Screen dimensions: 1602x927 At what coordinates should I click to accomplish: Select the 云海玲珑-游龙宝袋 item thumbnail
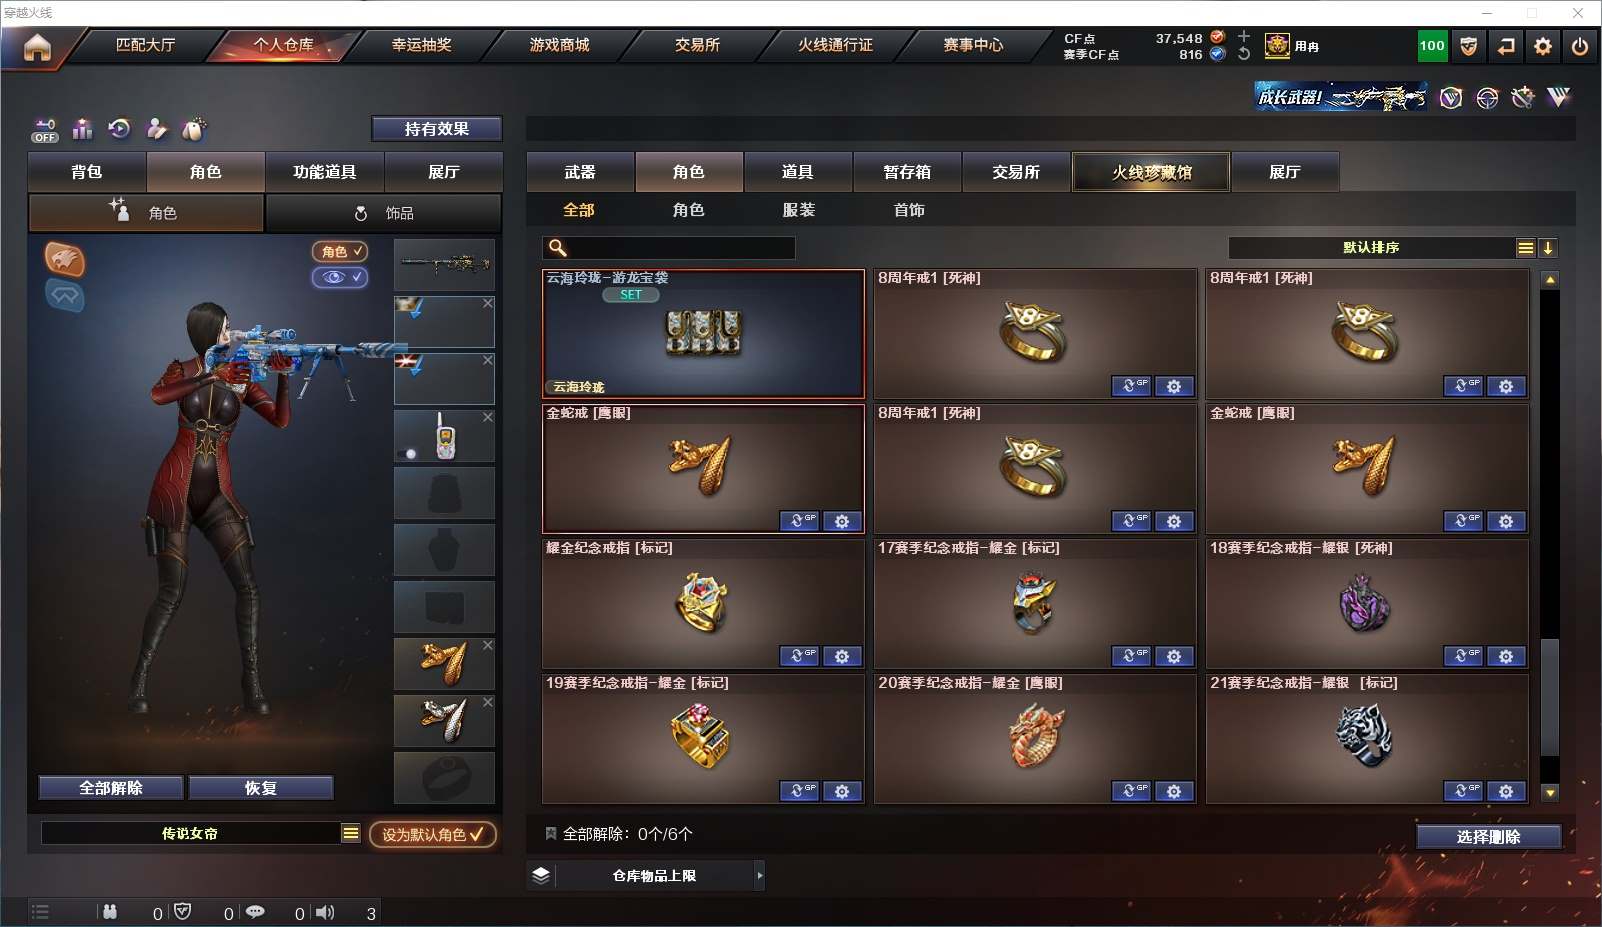pyautogui.click(x=703, y=334)
